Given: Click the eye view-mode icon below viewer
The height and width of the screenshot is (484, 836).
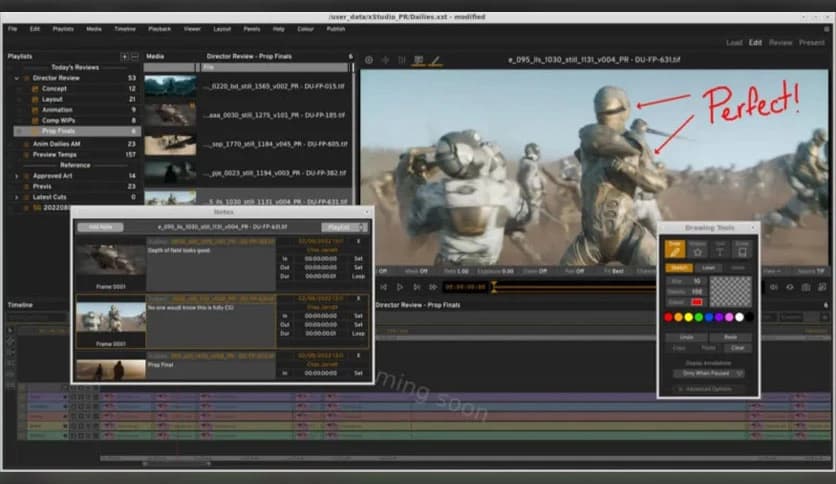Looking at the screenshot, I should pos(790,287).
